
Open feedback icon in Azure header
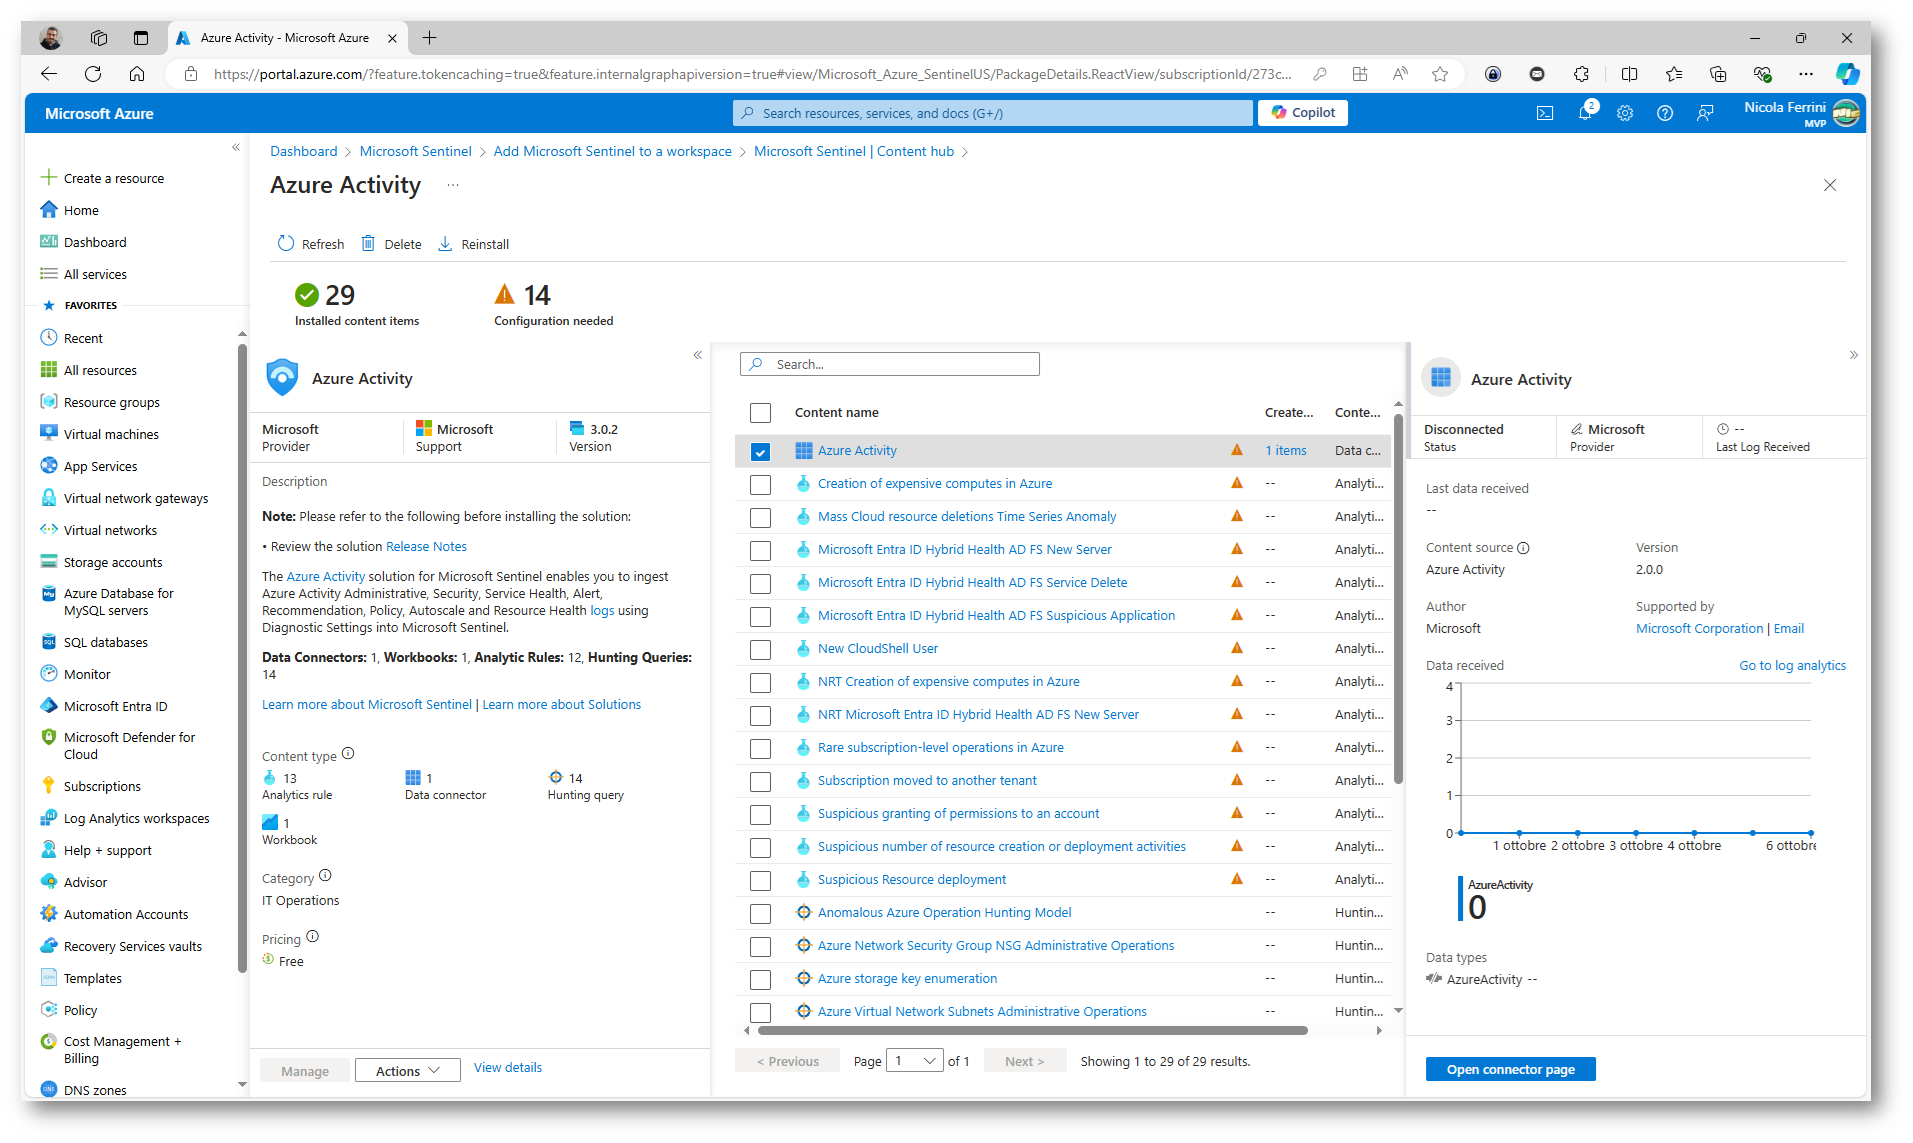click(x=1705, y=113)
